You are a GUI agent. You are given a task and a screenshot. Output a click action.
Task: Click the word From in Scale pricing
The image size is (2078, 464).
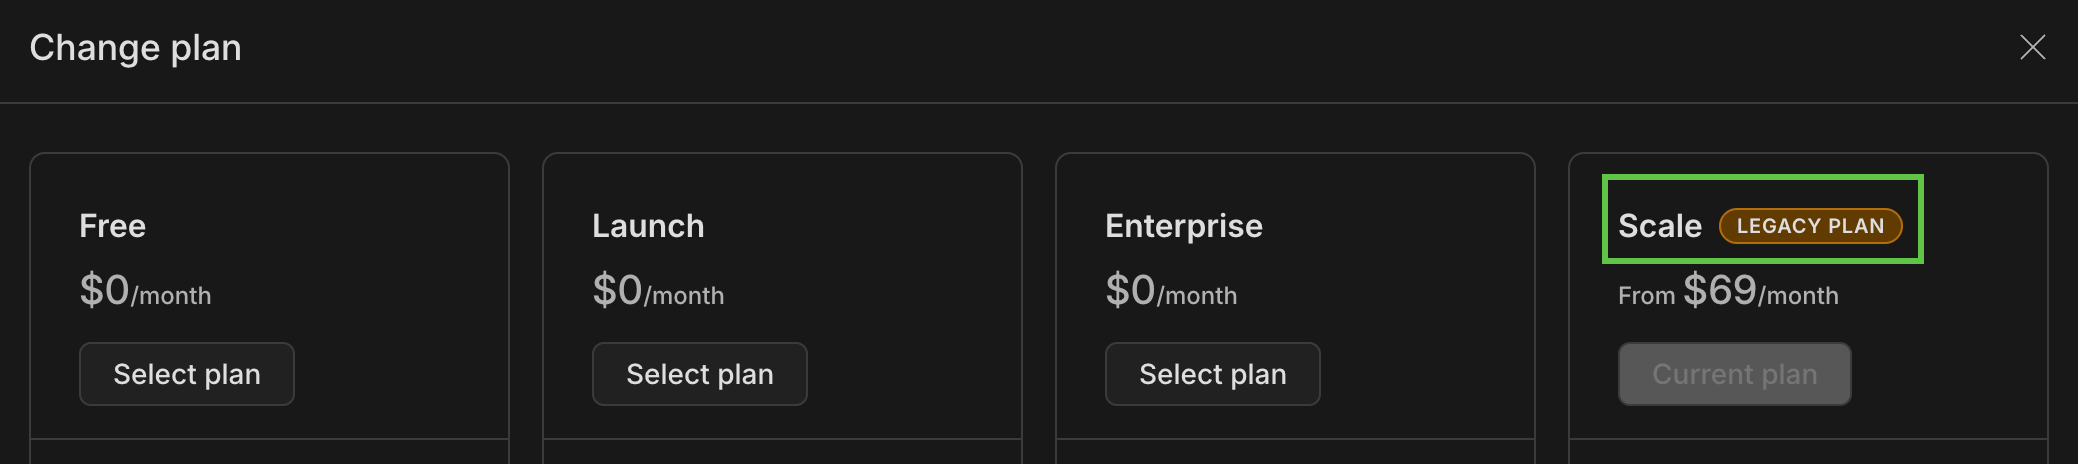[x=1646, y=296]
